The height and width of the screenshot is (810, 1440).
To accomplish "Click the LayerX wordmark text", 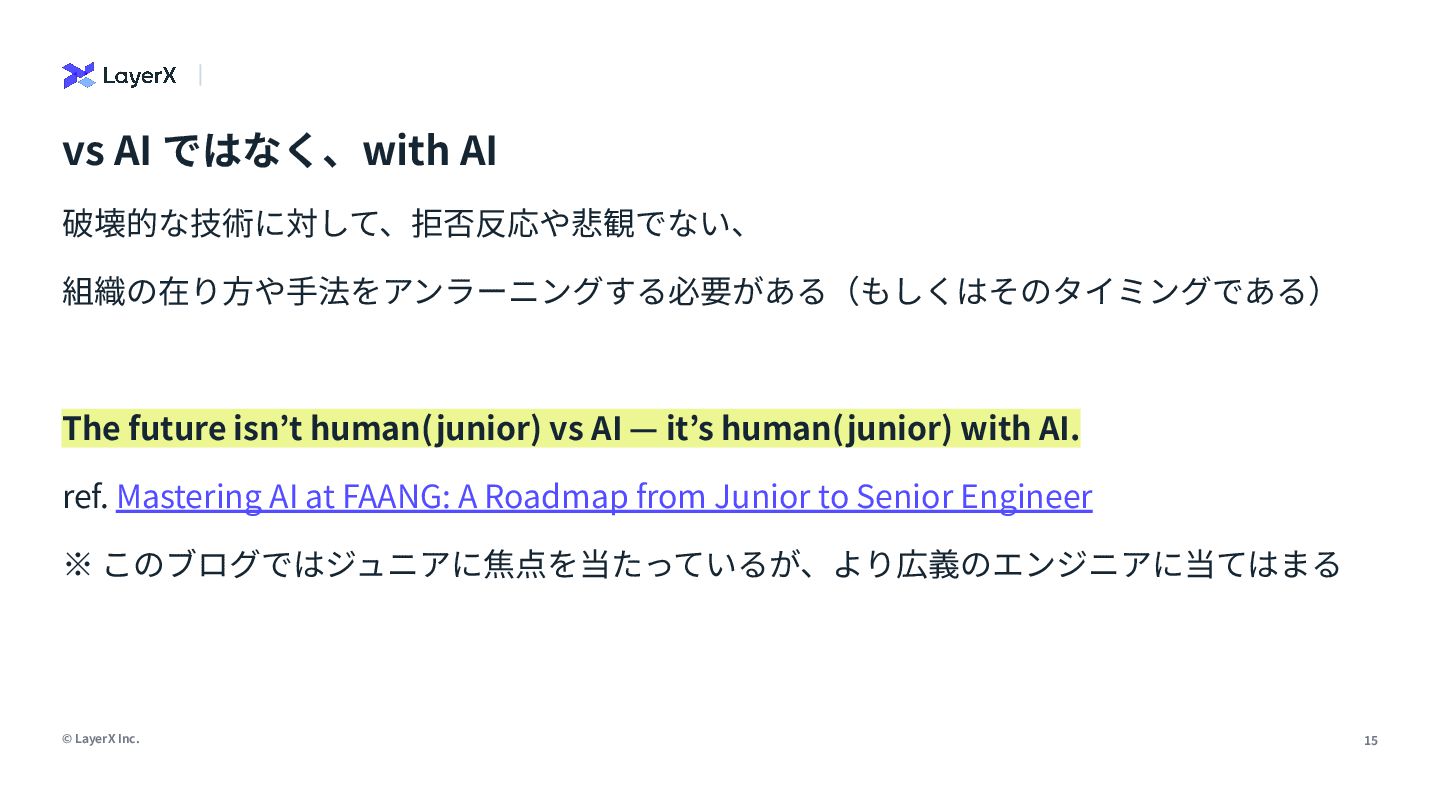I will click(139, 76).
